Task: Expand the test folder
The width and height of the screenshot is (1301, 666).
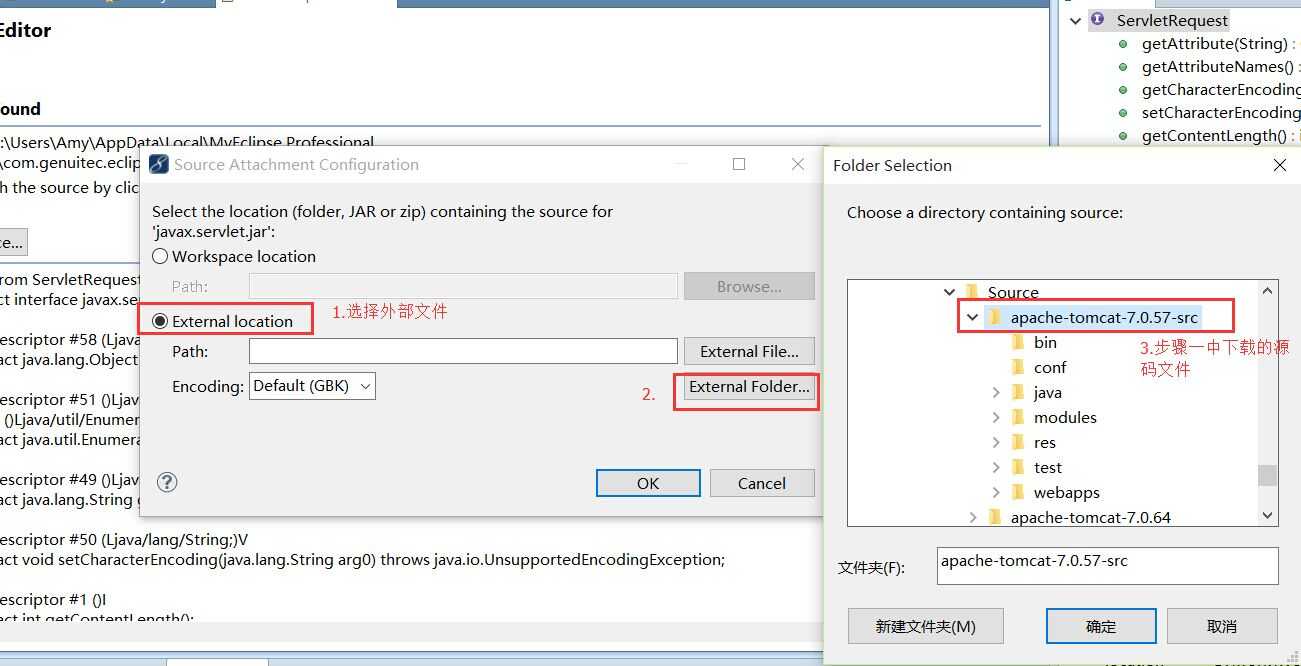Action: 996,467
